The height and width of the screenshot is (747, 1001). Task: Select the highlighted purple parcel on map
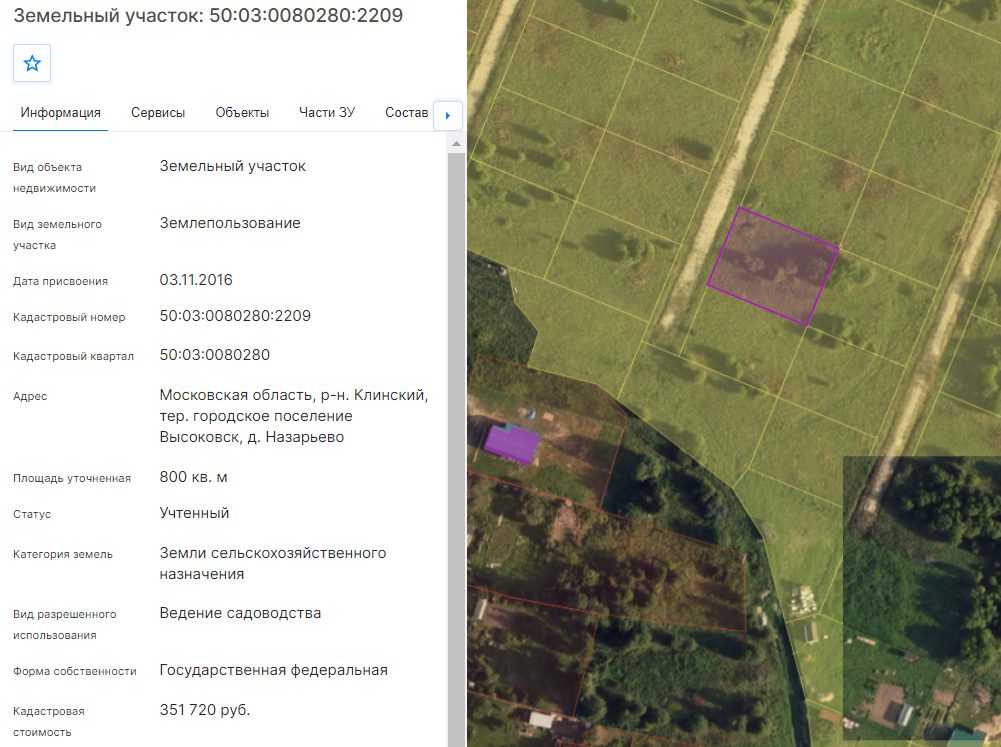774,266
